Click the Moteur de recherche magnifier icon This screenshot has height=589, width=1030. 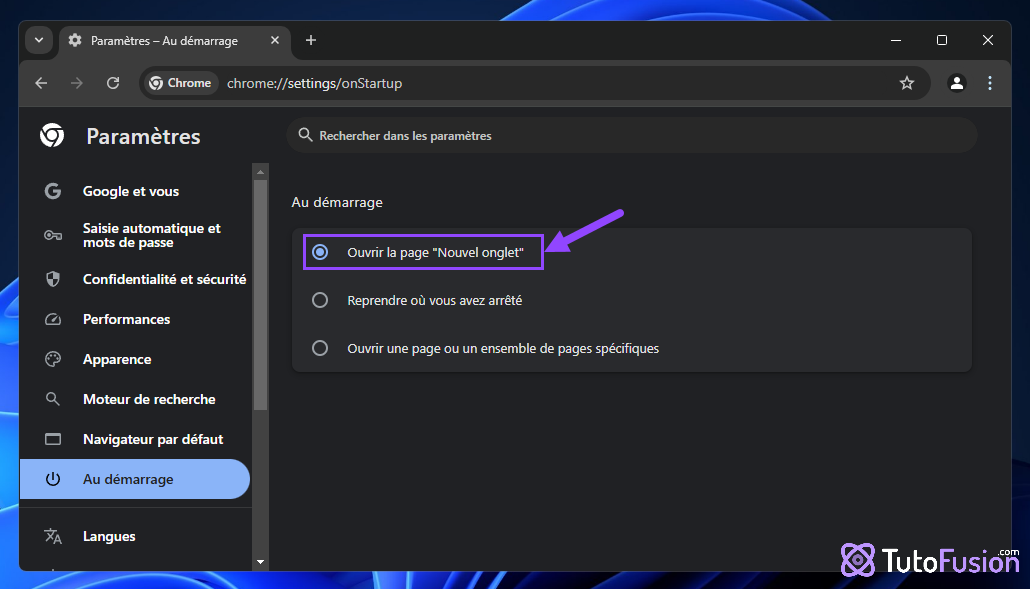53,399
